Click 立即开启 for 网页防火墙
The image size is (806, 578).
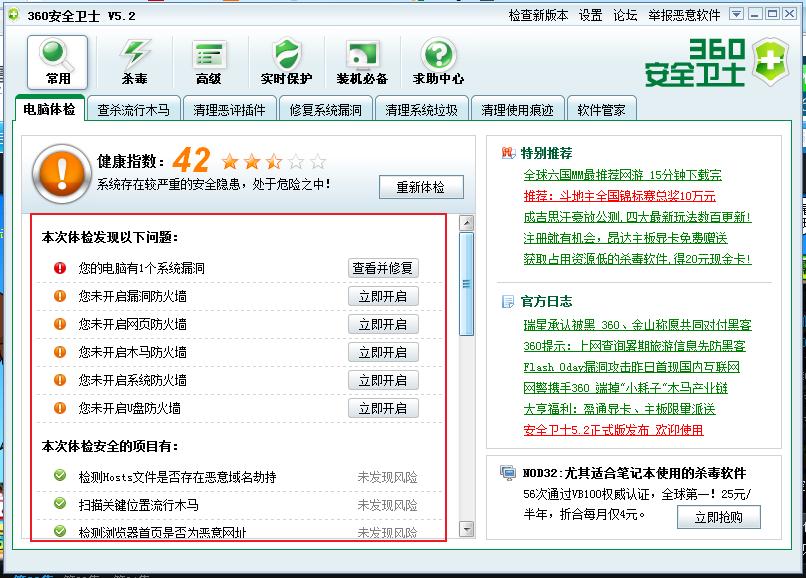383,324
